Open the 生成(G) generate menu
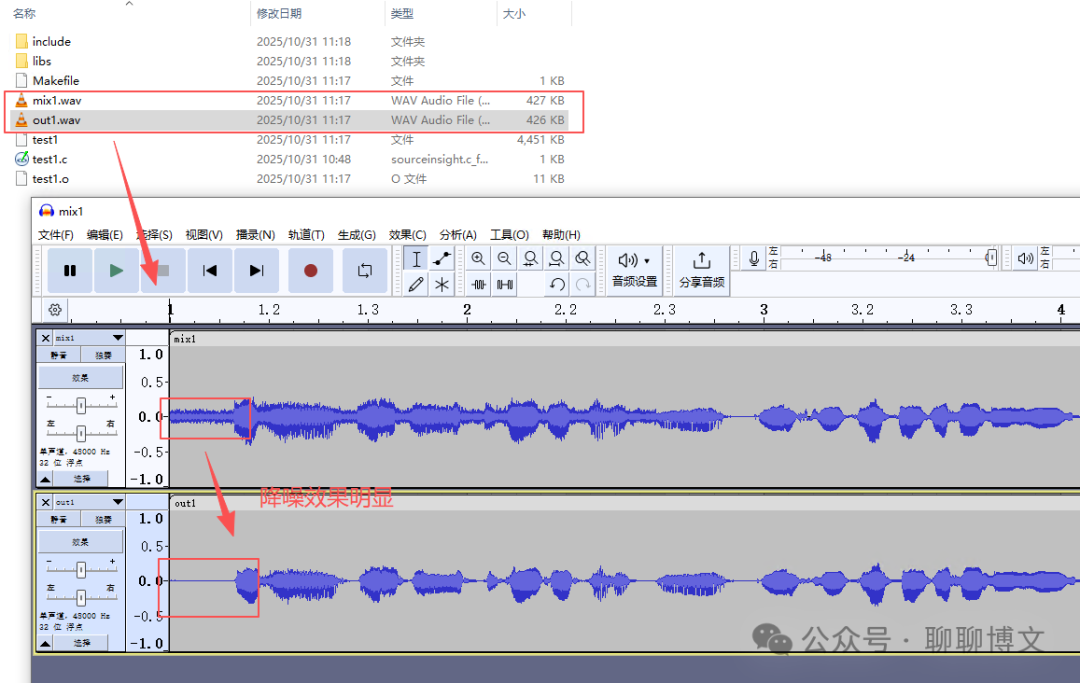This screenshot has height=683, width=1080. click(x=357, y=235)
